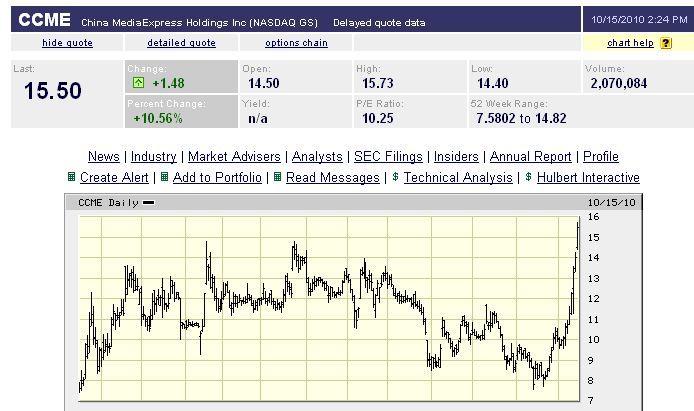Click the P/E ratio value 10.25

tap(378, 119)
